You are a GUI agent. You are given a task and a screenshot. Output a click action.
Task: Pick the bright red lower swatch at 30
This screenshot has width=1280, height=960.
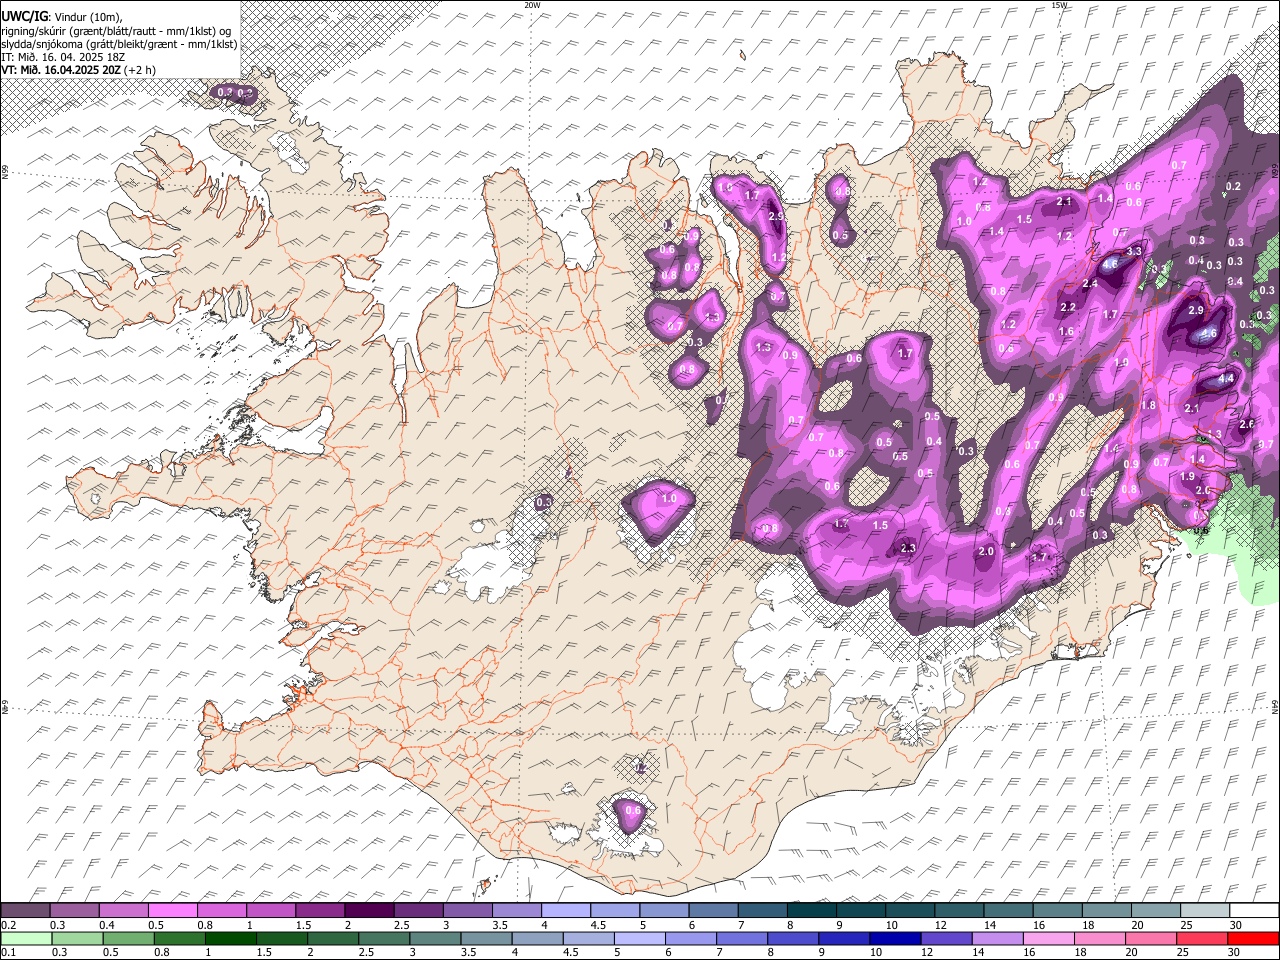tap(1252, 938)
